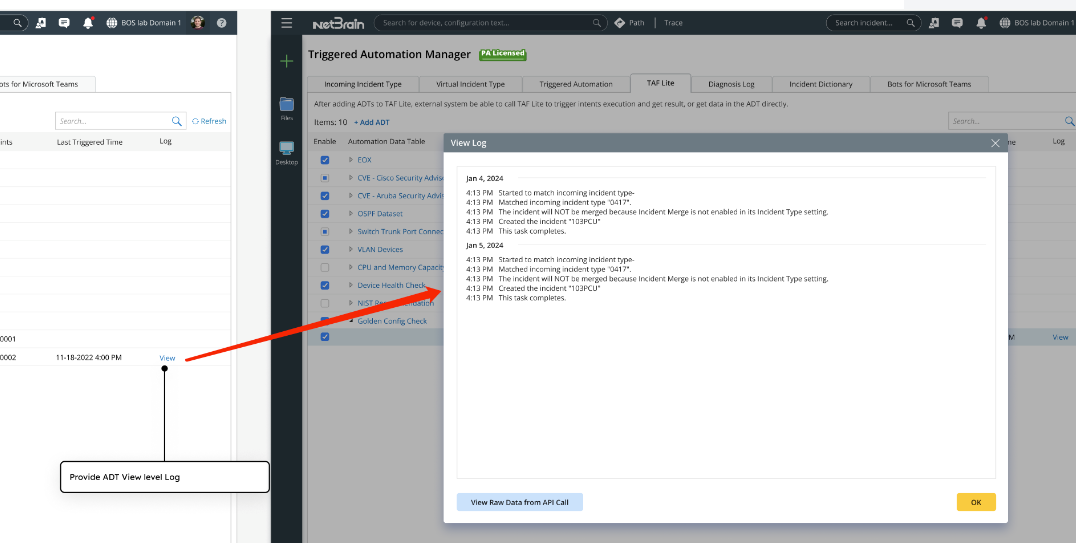
Task: Open chat message icon in right header
Action: click(x=957, y=23)
